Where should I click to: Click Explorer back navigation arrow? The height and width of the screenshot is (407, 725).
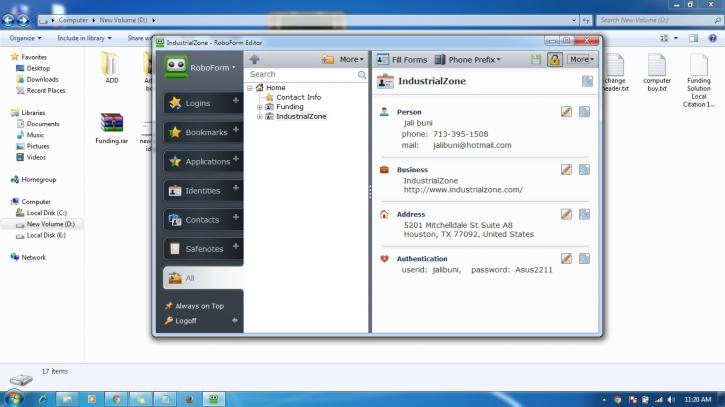click(x=8, y=20)
